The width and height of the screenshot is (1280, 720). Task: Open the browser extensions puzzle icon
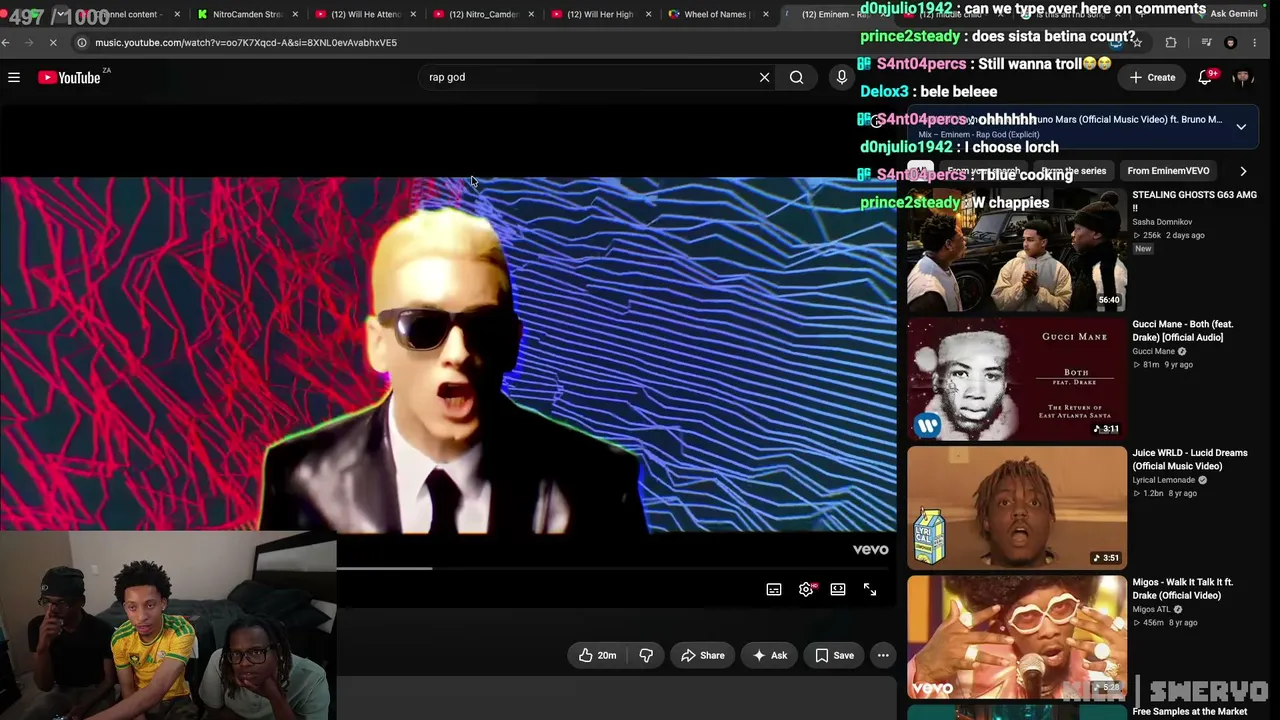click(1171, 43)
